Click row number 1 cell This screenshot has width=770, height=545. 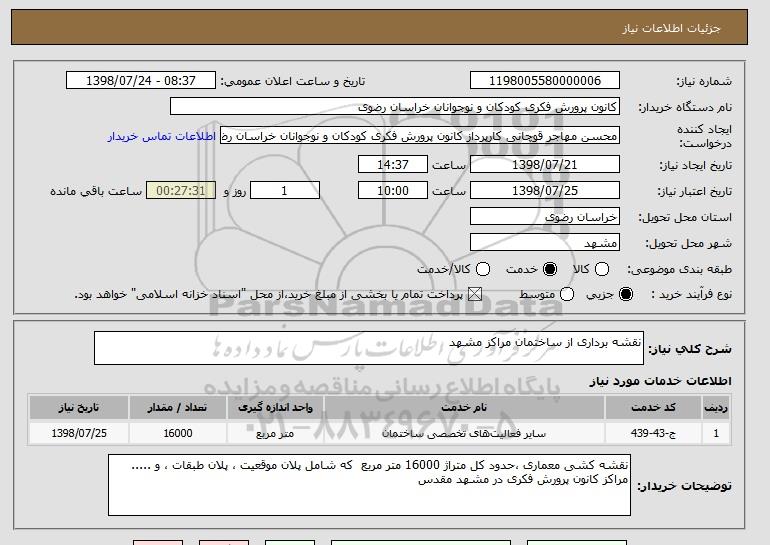[x=716, y=433]
